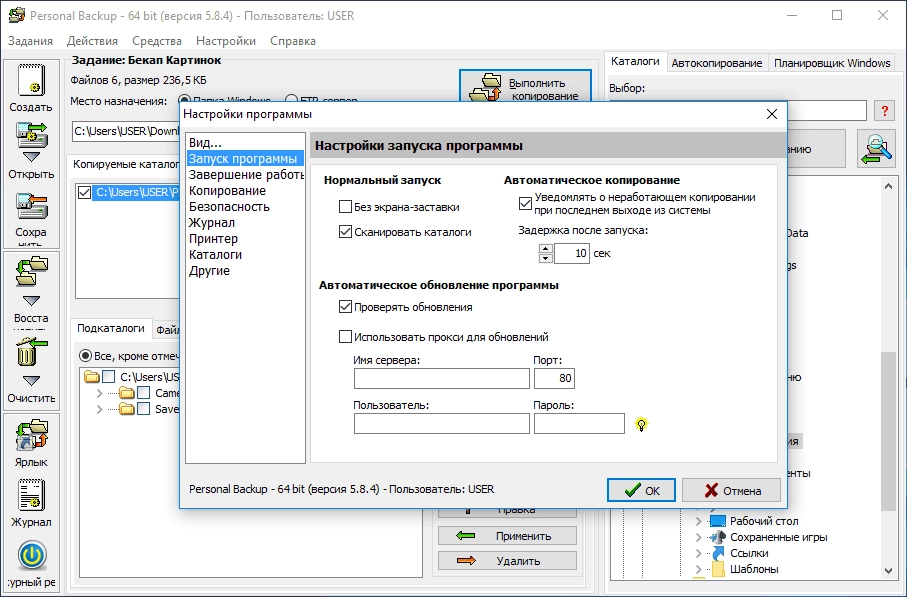Select Безопасность settings category
The image size is (907, 597).
(x=245, y=207)
